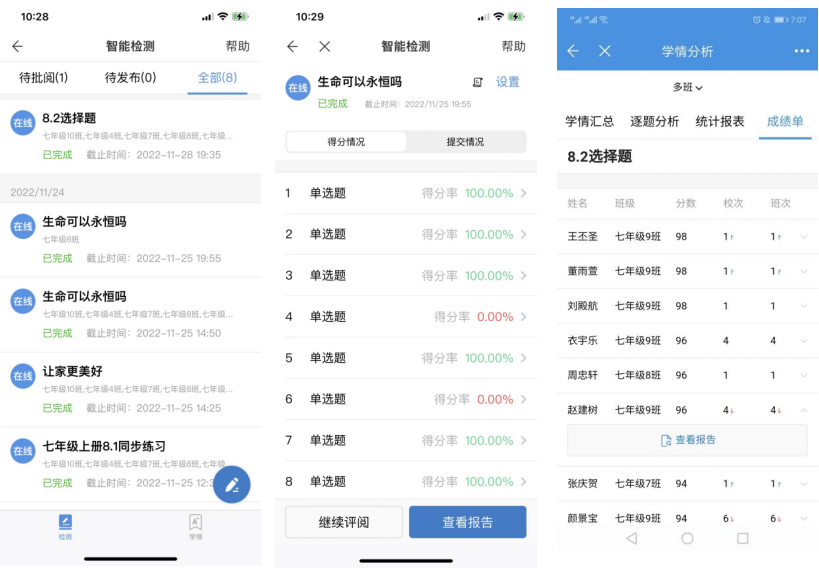Expand the 周忠轩 row chevron

804,375
